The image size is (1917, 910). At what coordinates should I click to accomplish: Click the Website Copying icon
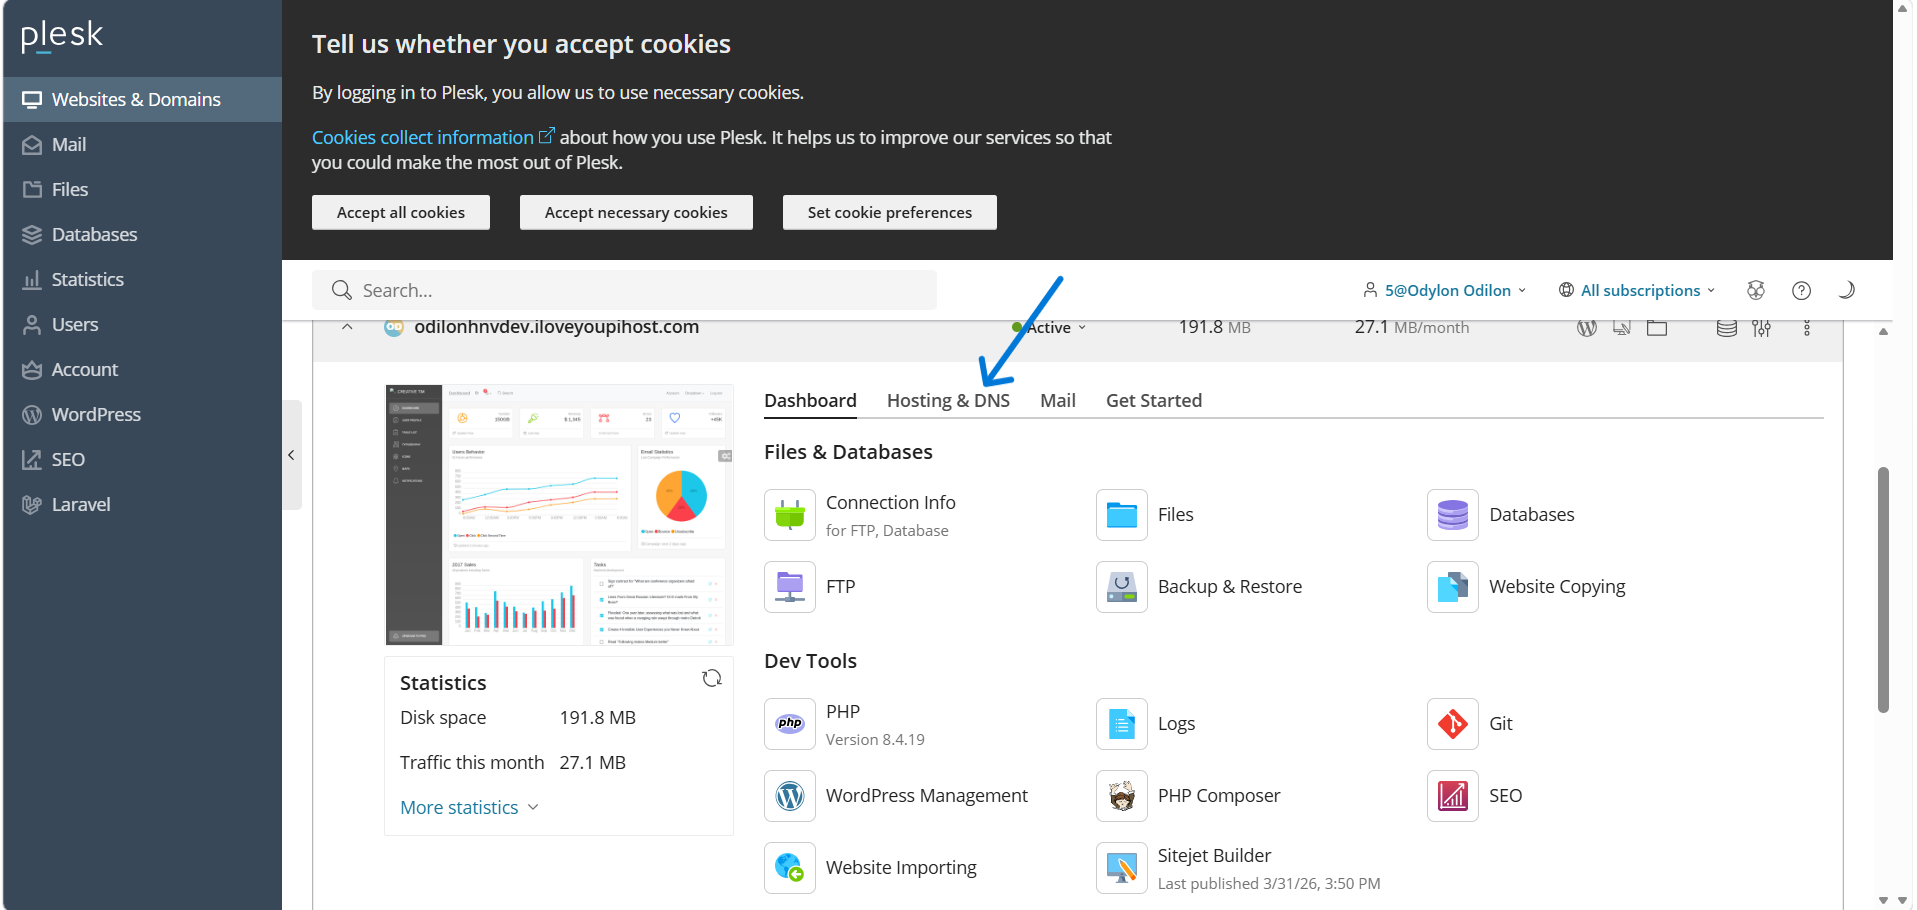coord(1452,587)
